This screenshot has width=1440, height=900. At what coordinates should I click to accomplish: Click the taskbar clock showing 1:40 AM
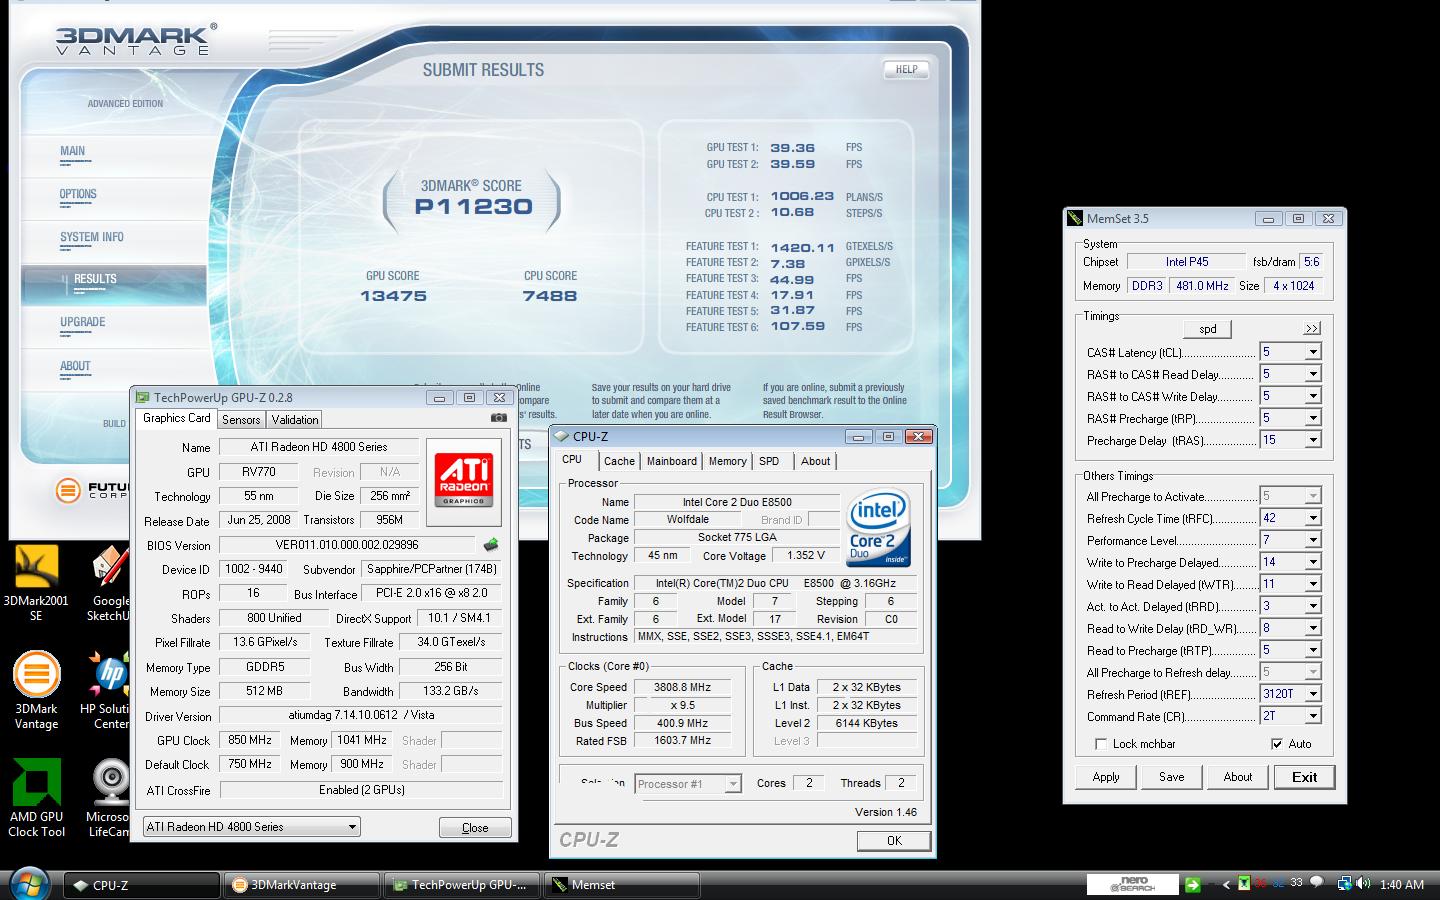click(1401, 885)
